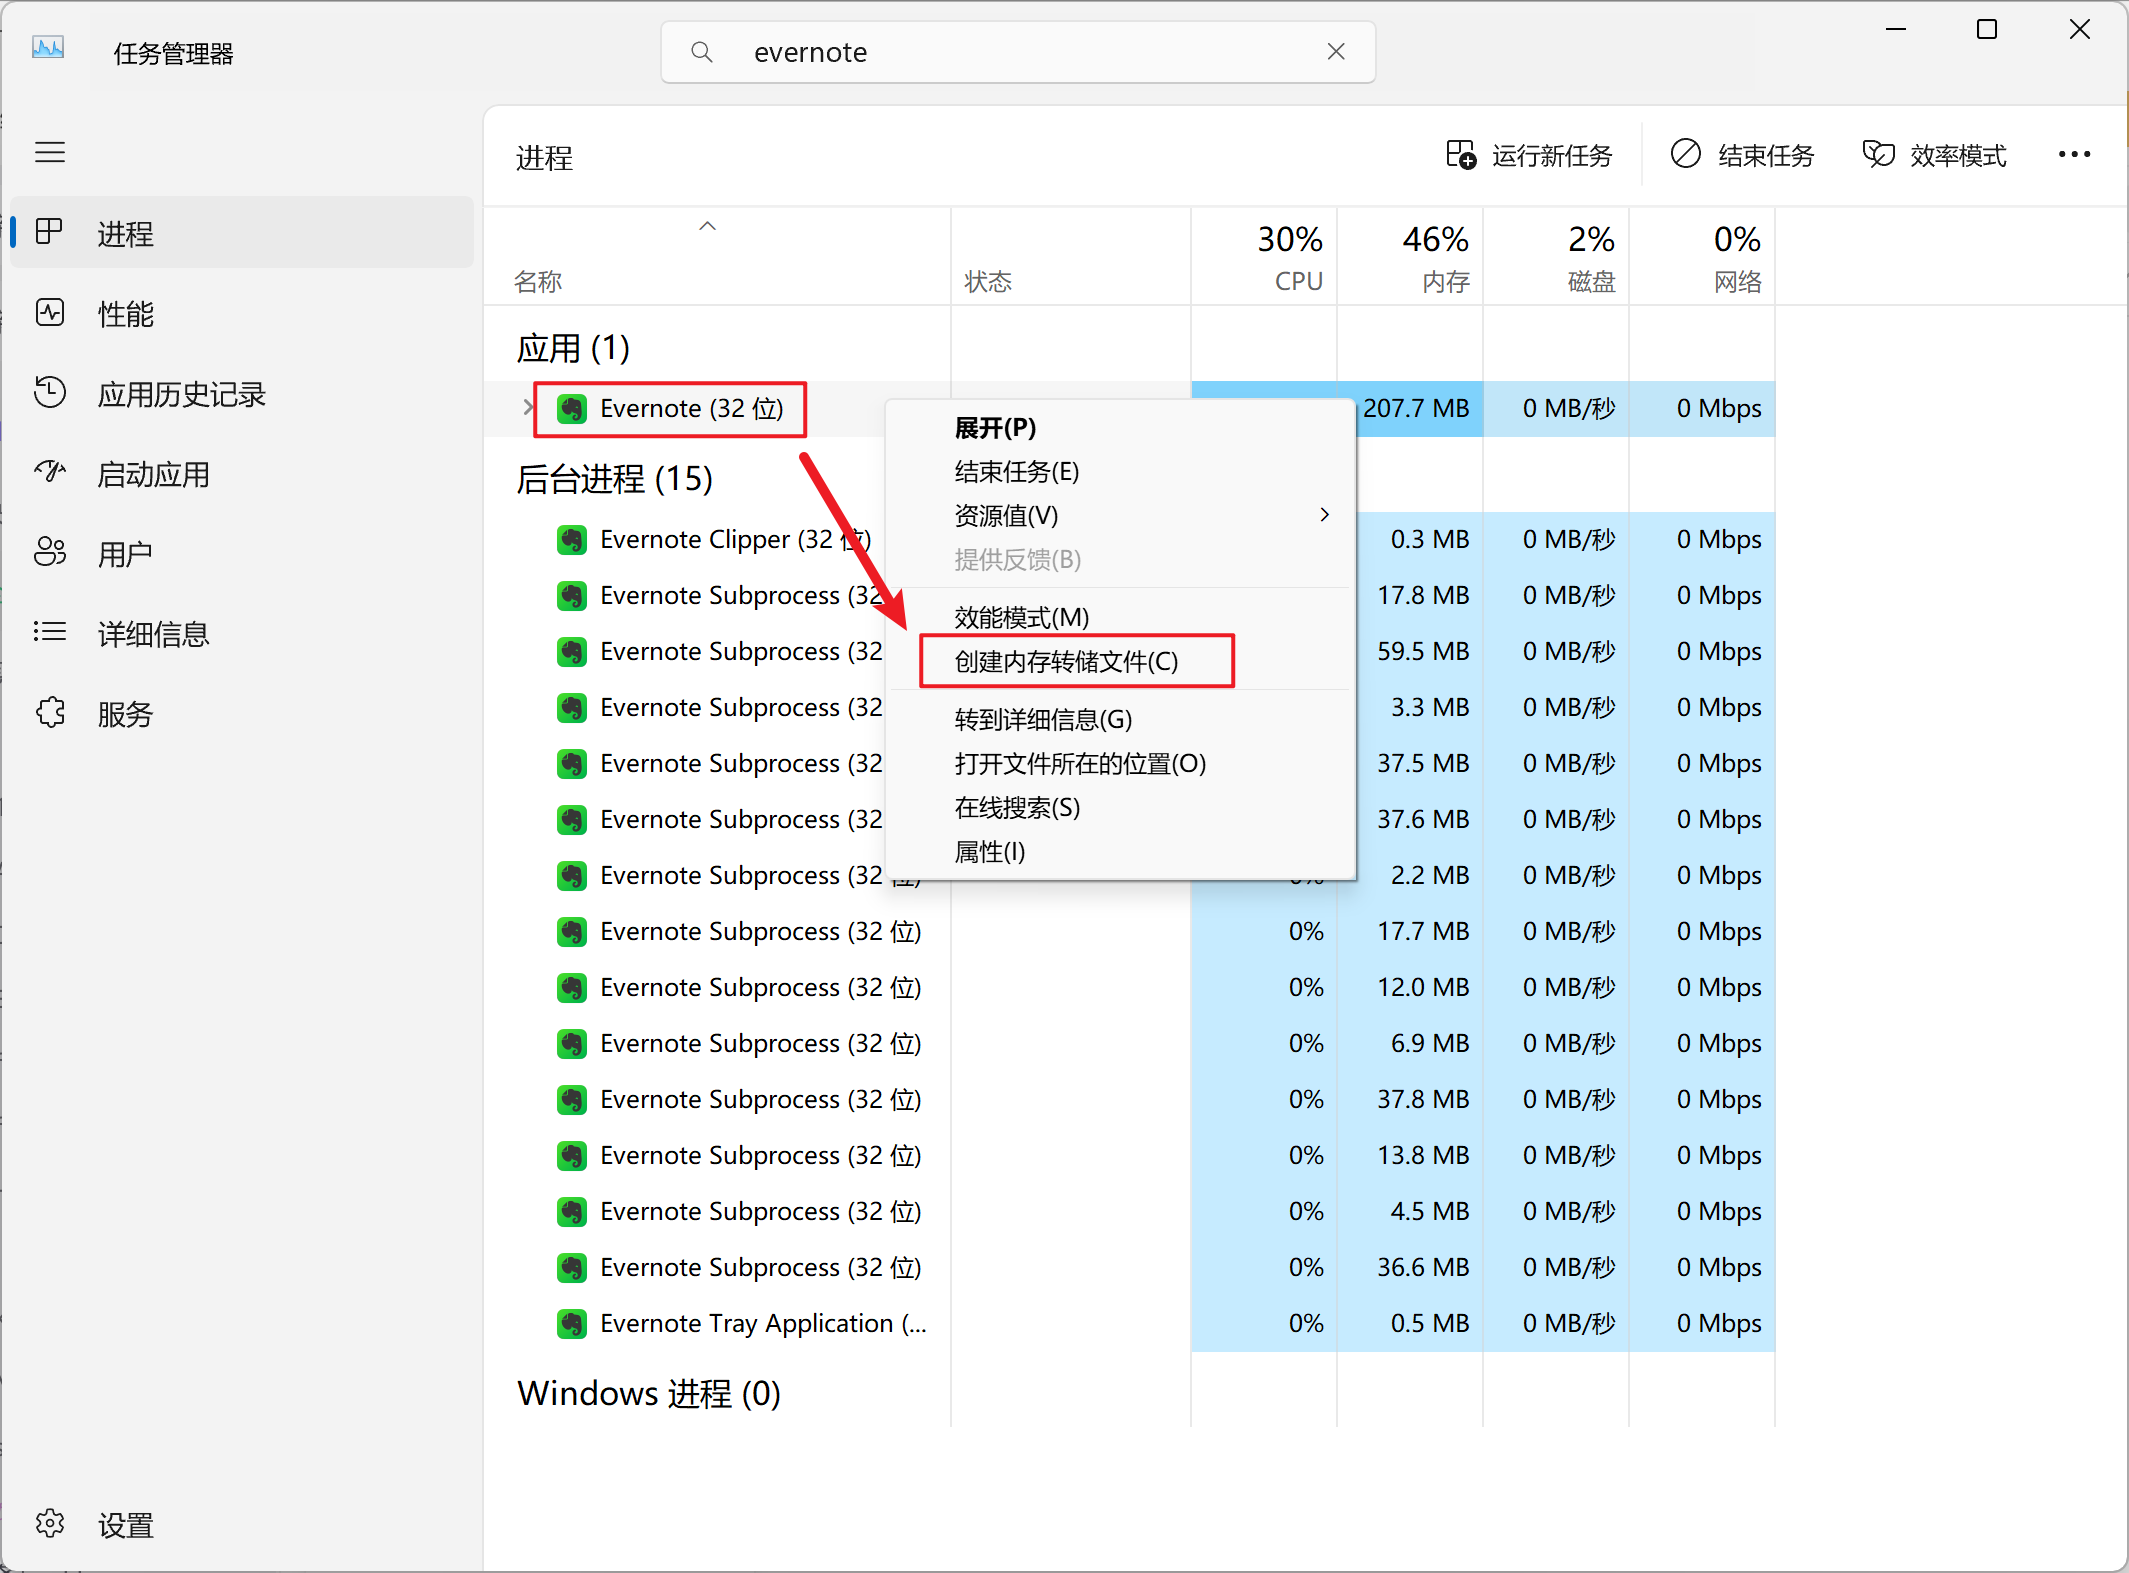Select Evernote Subprocess using 4.5 MB

(1130, 1211)
